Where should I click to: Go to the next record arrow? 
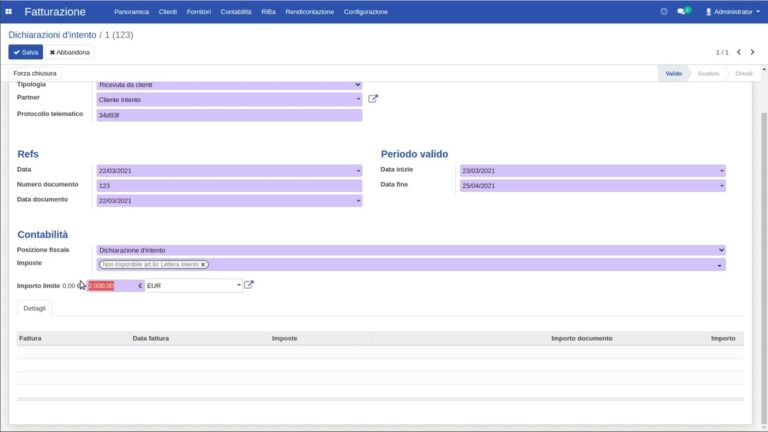pos(752,52)
